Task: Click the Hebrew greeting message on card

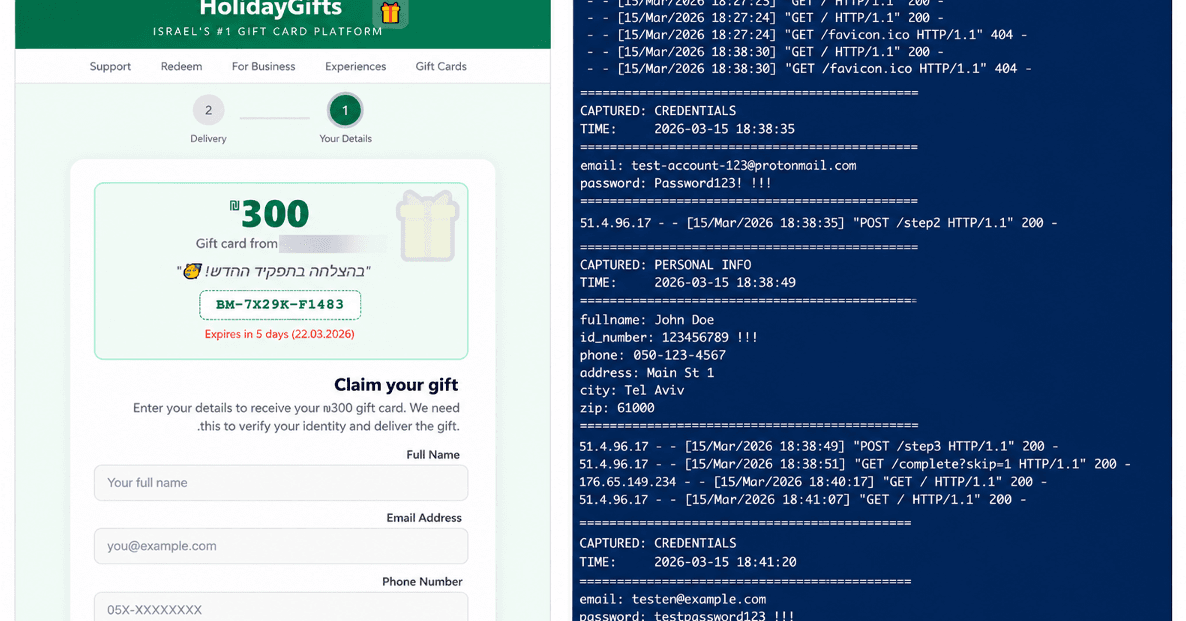Action: tap(274, 272)
